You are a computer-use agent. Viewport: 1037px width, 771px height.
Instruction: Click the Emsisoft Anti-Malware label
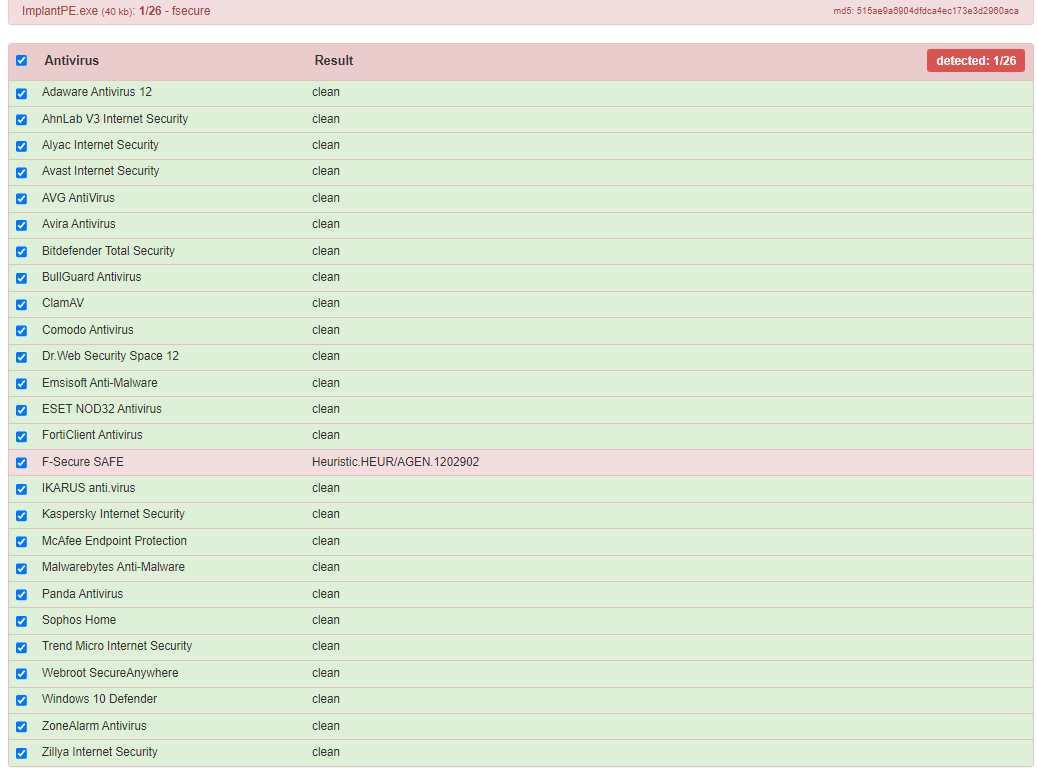click(x=100, y=382)
